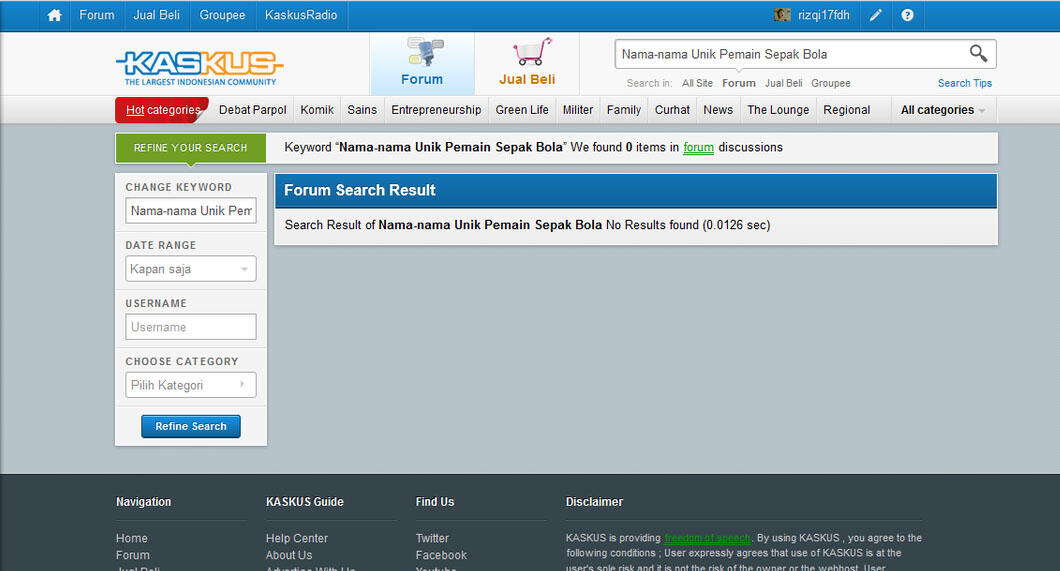Click the Refine Your Search header
This screenshot has width=1060, height=571.
[x=191, y=148]
